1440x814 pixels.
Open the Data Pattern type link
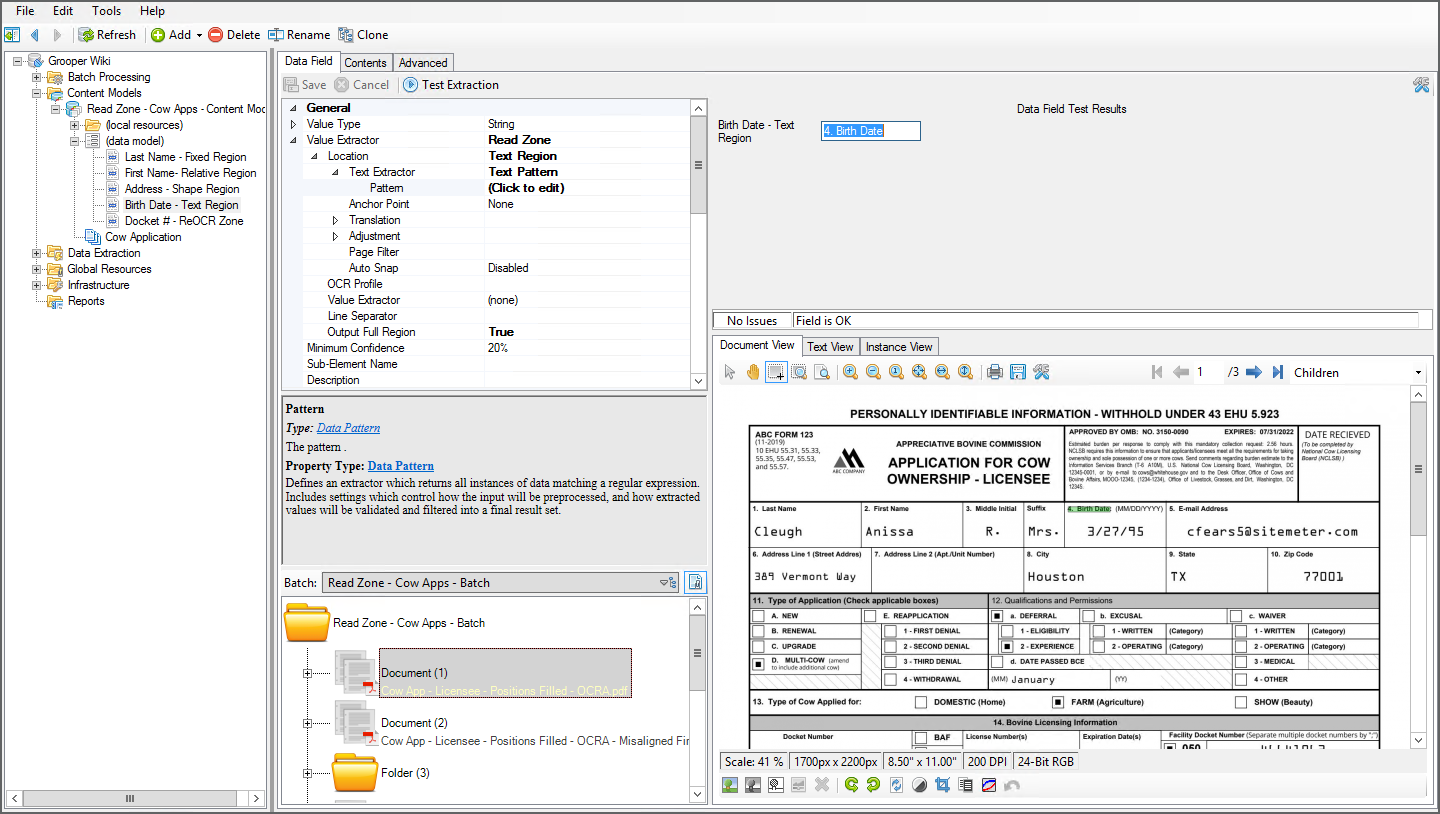[x=348, y=428]
